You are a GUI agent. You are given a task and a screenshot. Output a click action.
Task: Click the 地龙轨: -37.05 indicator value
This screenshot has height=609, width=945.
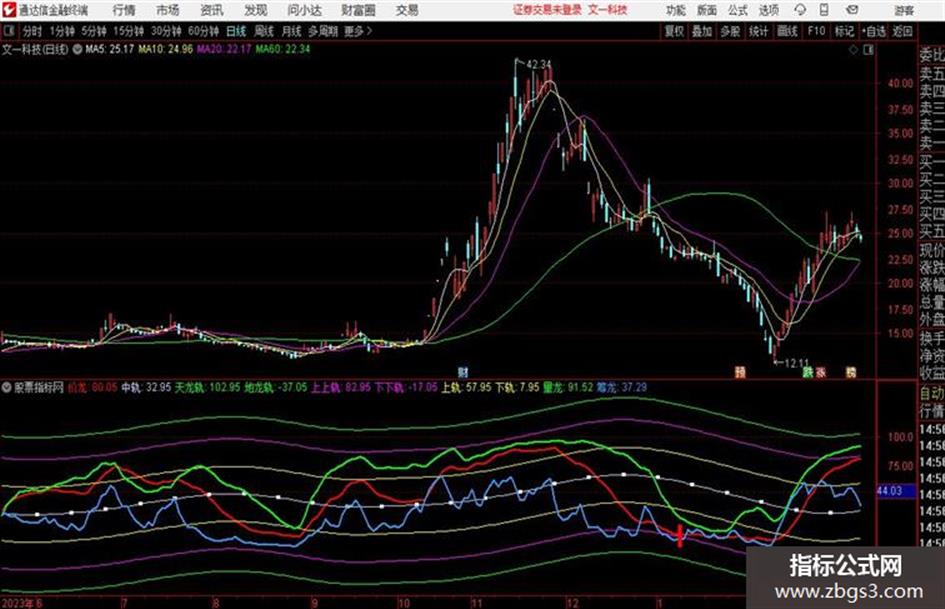[x=275, y=387]
